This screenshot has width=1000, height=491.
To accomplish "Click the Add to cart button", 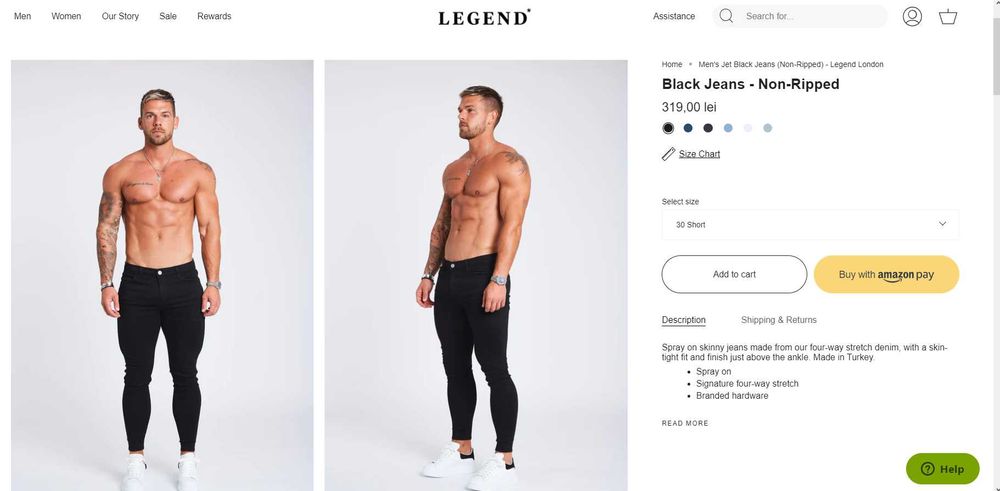I will tap(734, 274).
